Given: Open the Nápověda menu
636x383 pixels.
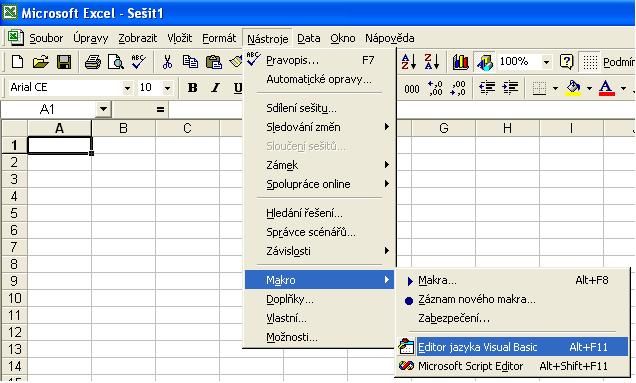Looking at the screenshot, I should pos(390,38).
